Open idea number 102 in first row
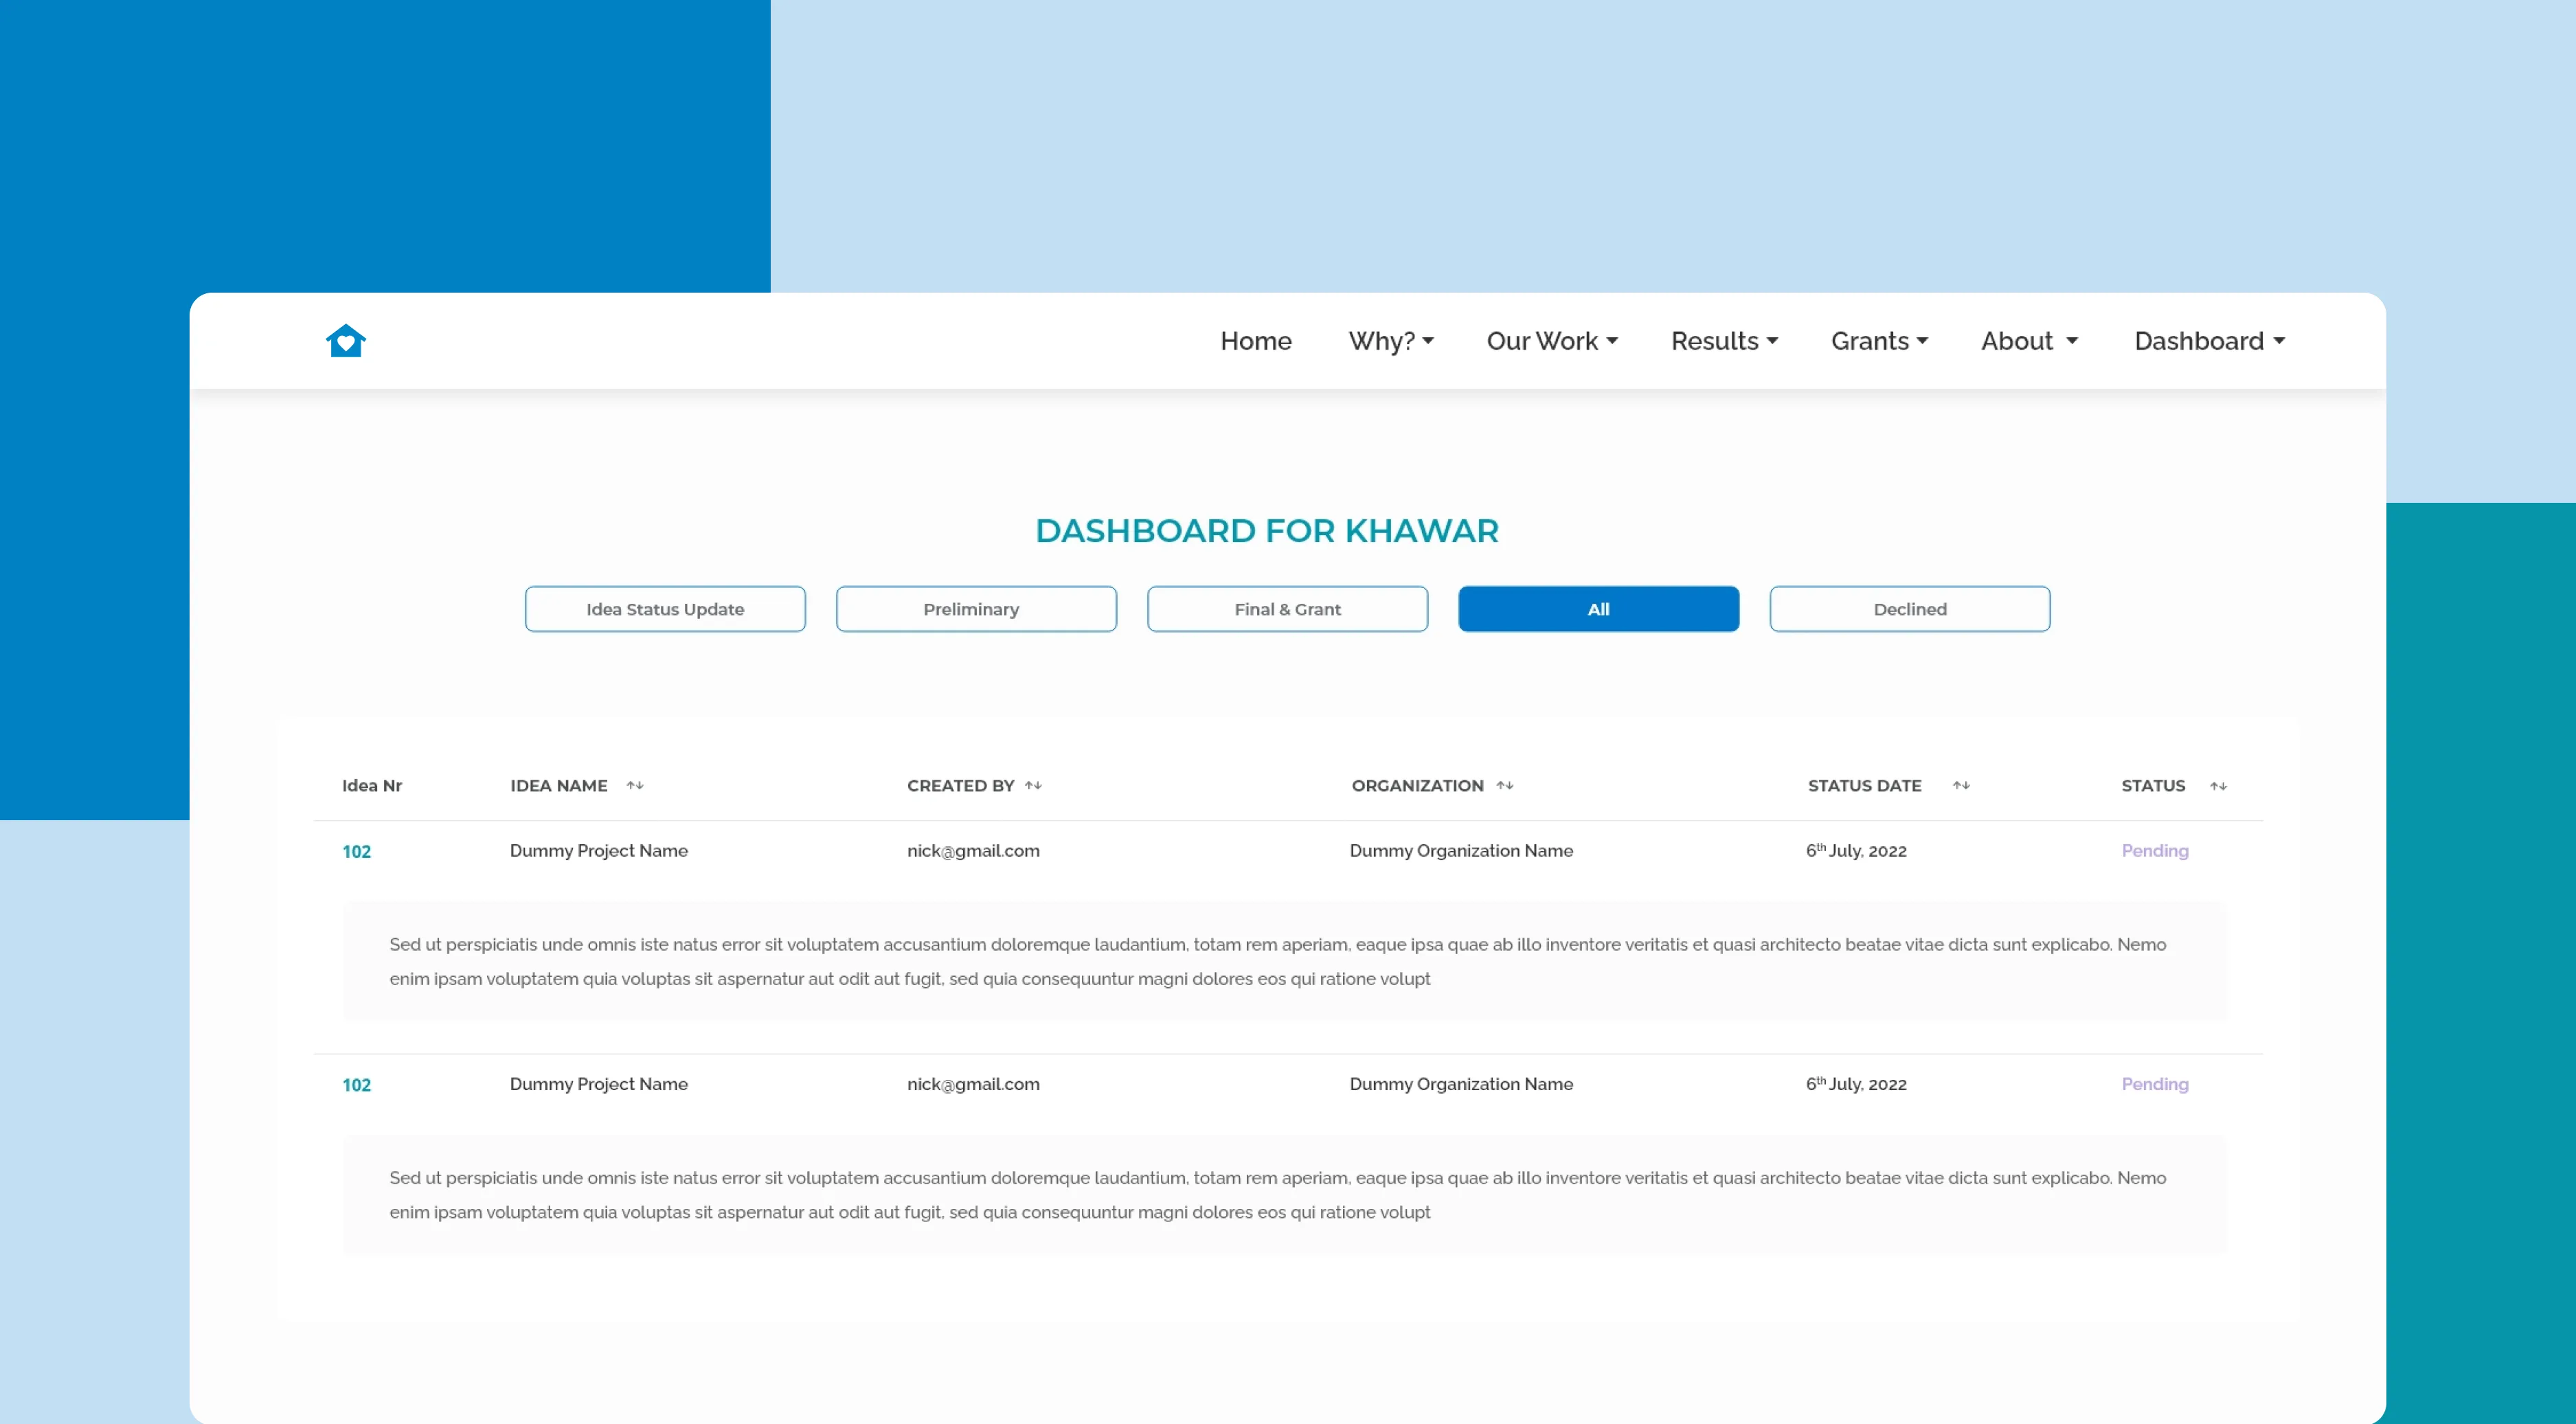Viewport: 2576px width, 1424px height. (x=357, y=852)
